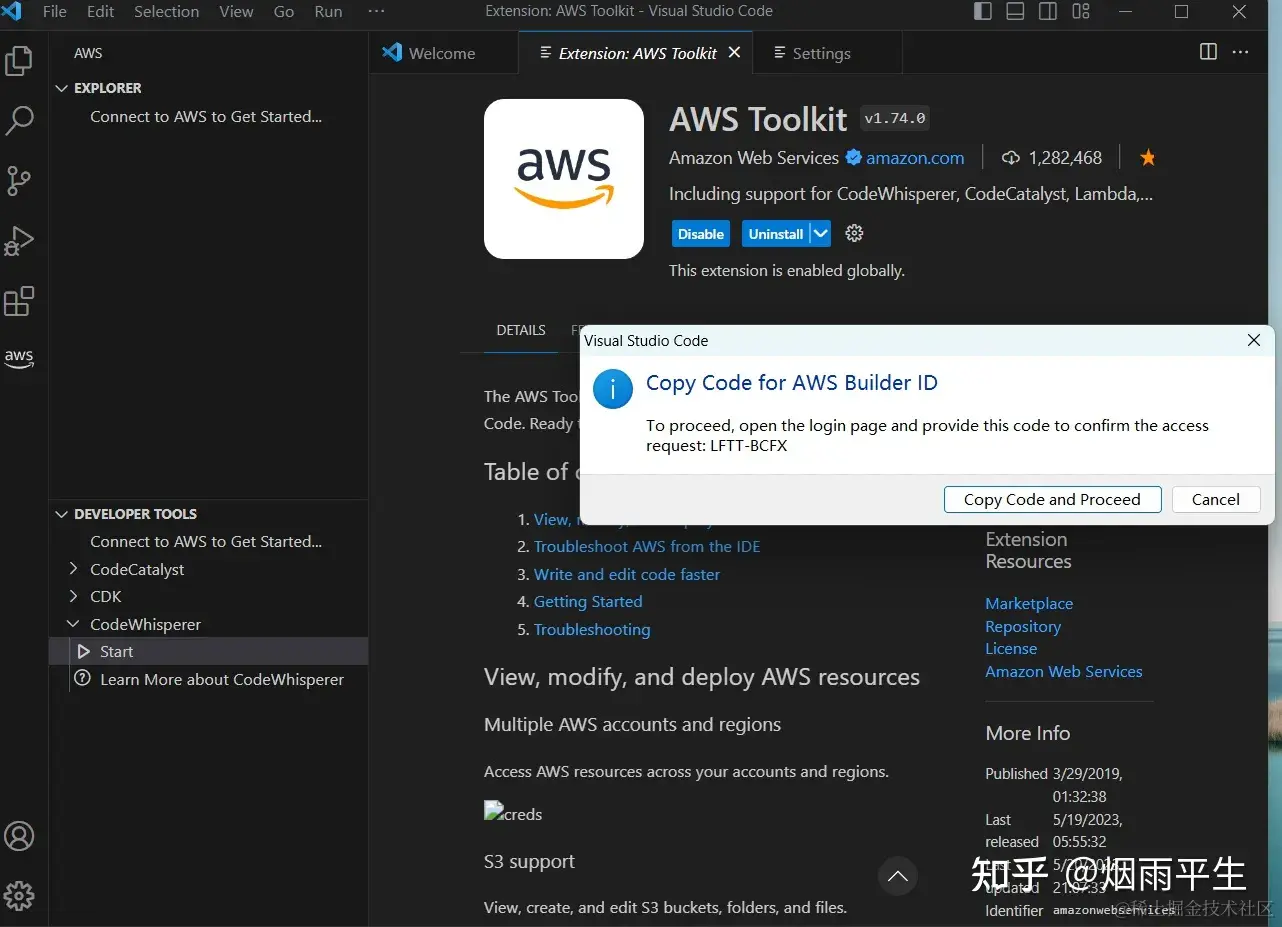Select the DETAILS tab of the extension
This screenshot has width=1282, height=927.
(521, 330)
